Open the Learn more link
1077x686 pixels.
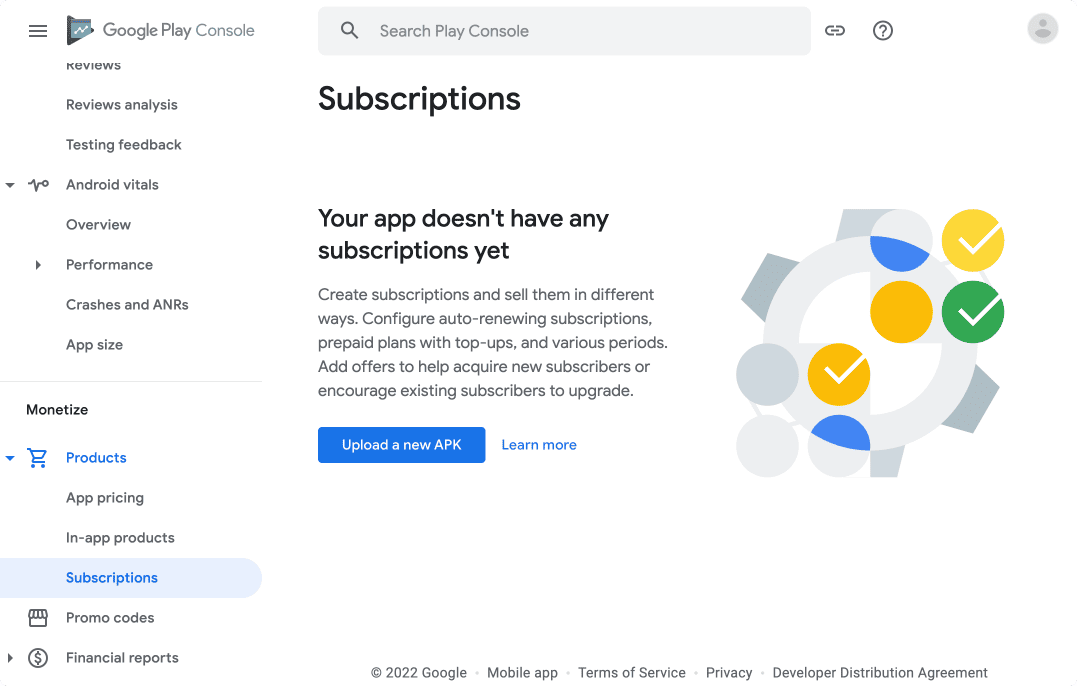[539, 445]
